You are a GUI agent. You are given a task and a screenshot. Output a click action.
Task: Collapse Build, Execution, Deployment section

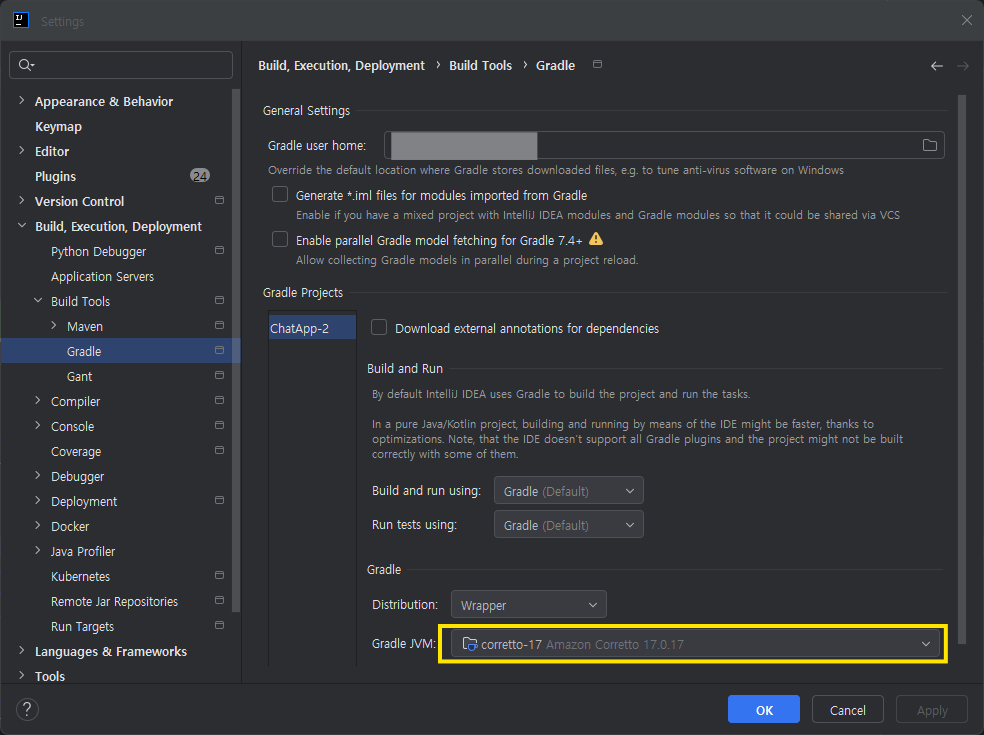(22, 225)
